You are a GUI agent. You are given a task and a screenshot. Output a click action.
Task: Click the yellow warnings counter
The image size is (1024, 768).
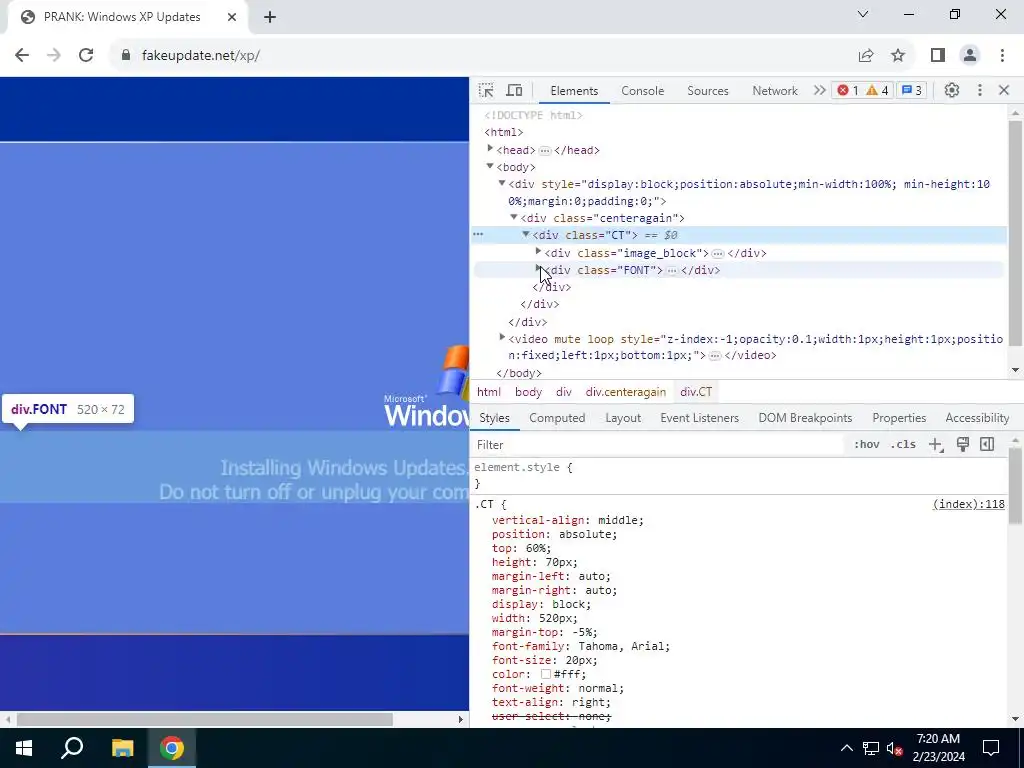877,90
